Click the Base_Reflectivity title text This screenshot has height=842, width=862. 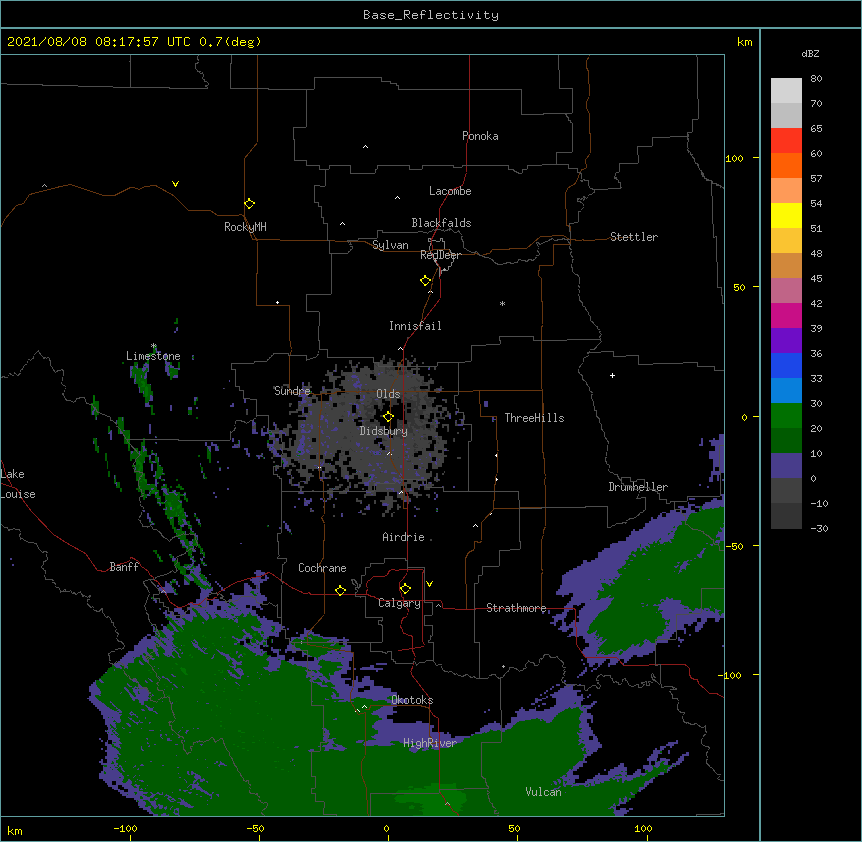click(x=431, y=15)
